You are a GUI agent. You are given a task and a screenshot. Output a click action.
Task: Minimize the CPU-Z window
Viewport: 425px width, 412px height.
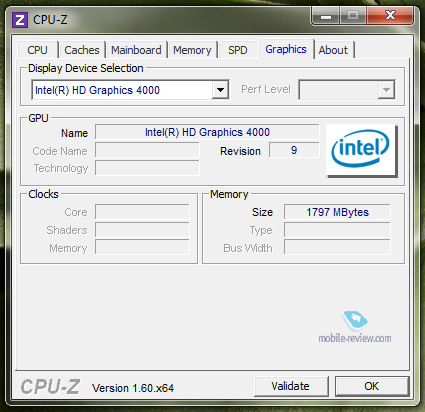click(326, 16)
